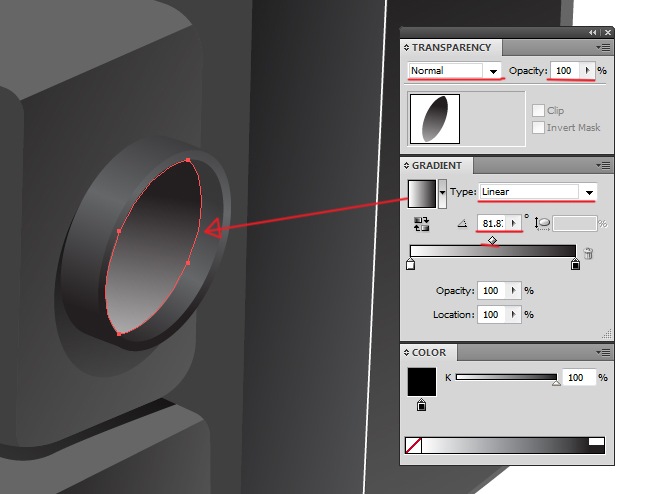Open the Transparency panel flyout menu
The height and width of the screenshot is (494, 650).
(603, 48)
